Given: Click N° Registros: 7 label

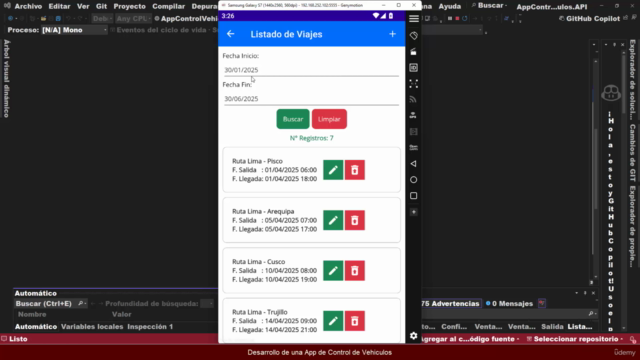Looking at the screenshot, I should click(x=311, y=138).
